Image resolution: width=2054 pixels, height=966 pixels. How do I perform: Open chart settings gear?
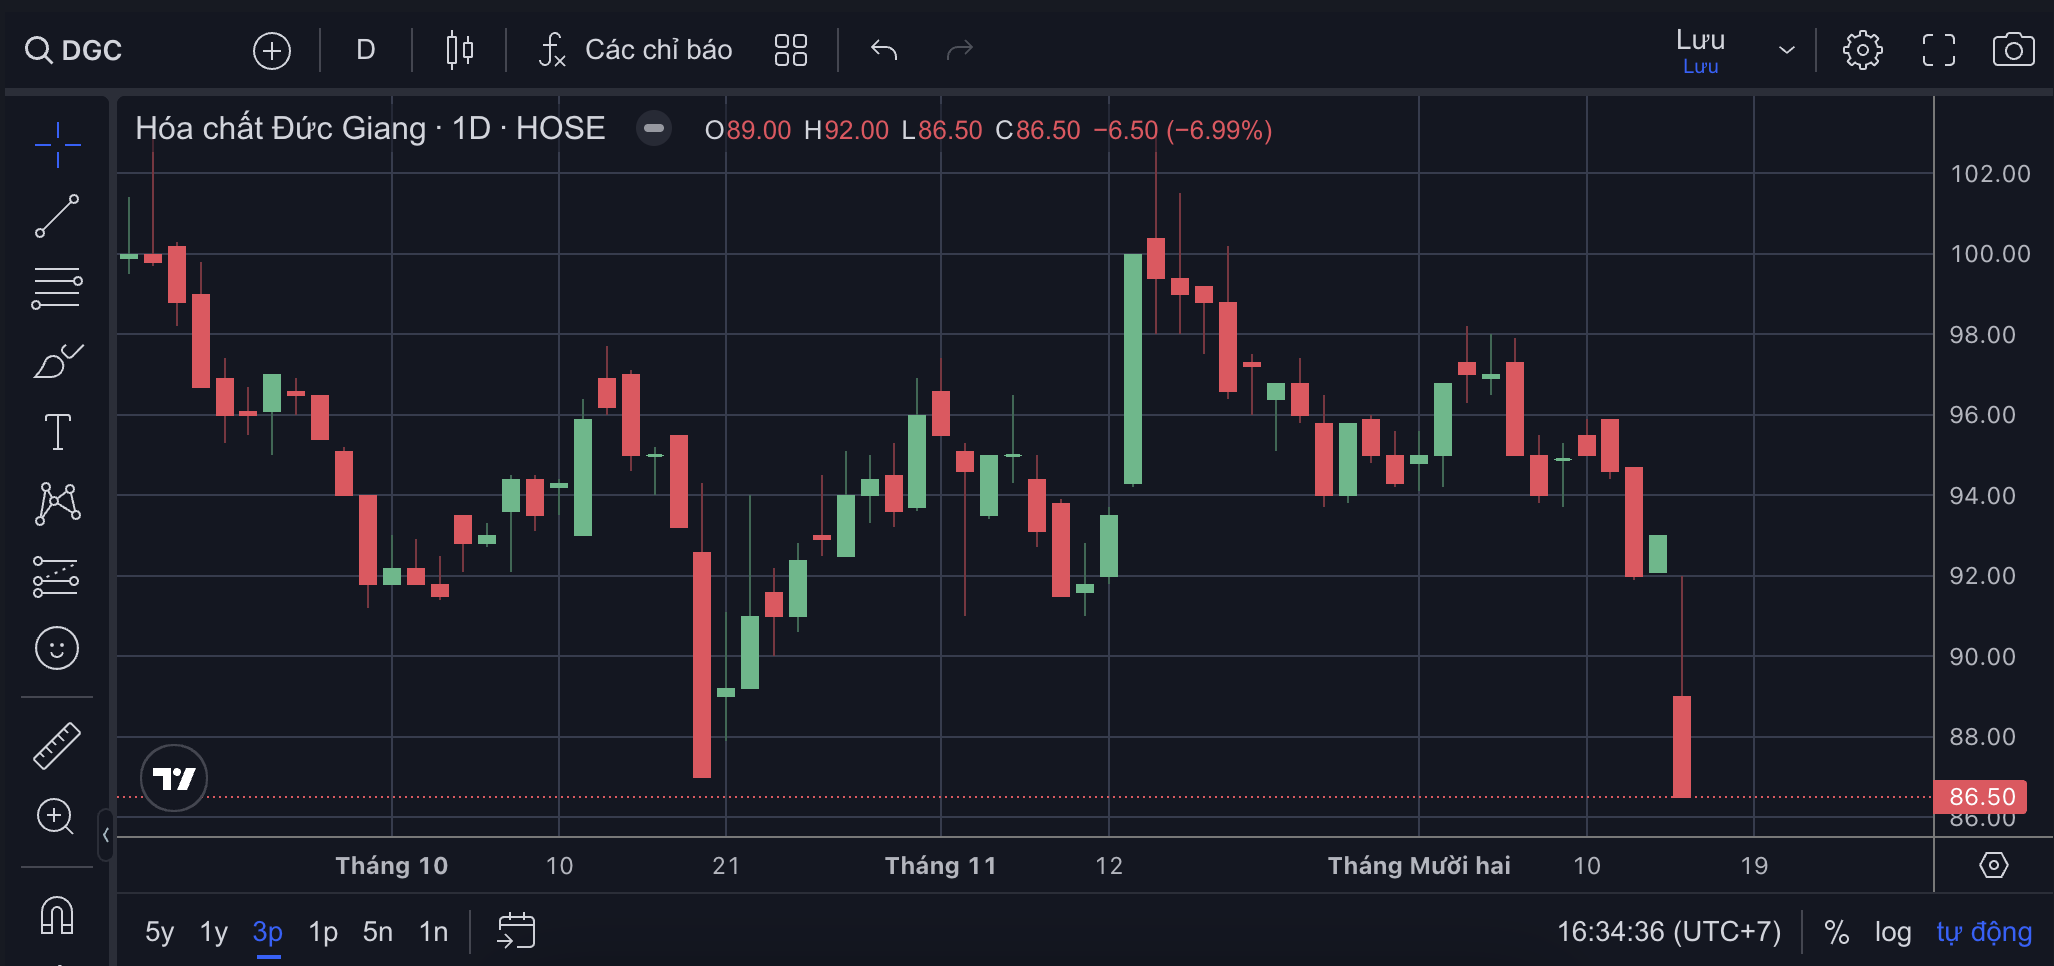pos(1862,50)
